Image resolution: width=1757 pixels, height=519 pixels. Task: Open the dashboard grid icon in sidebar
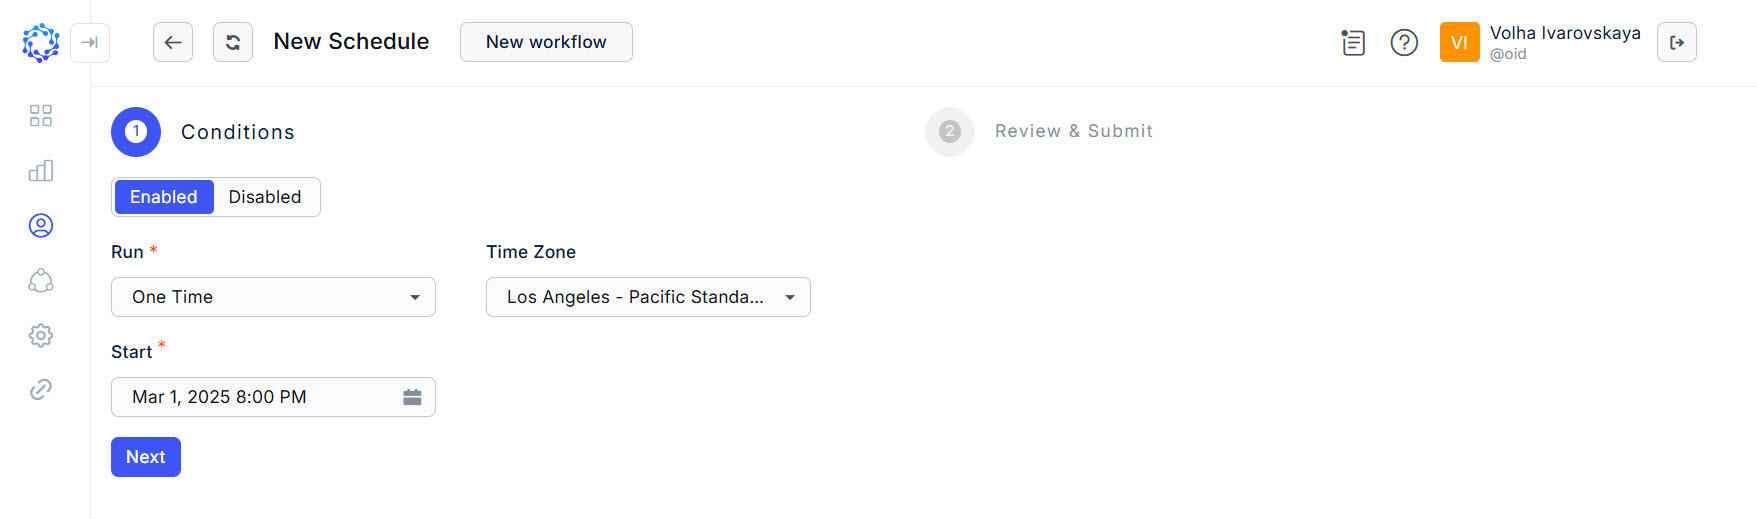coord(41,116)
